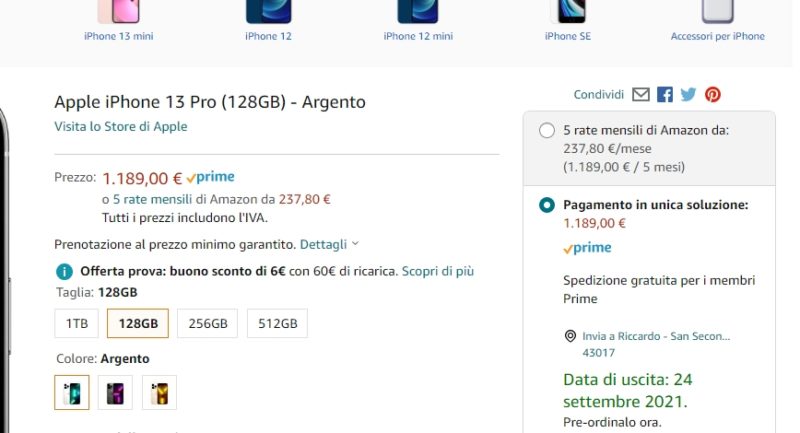
Task: Select 5 rate mensili payment option
Action: point(547,131)
